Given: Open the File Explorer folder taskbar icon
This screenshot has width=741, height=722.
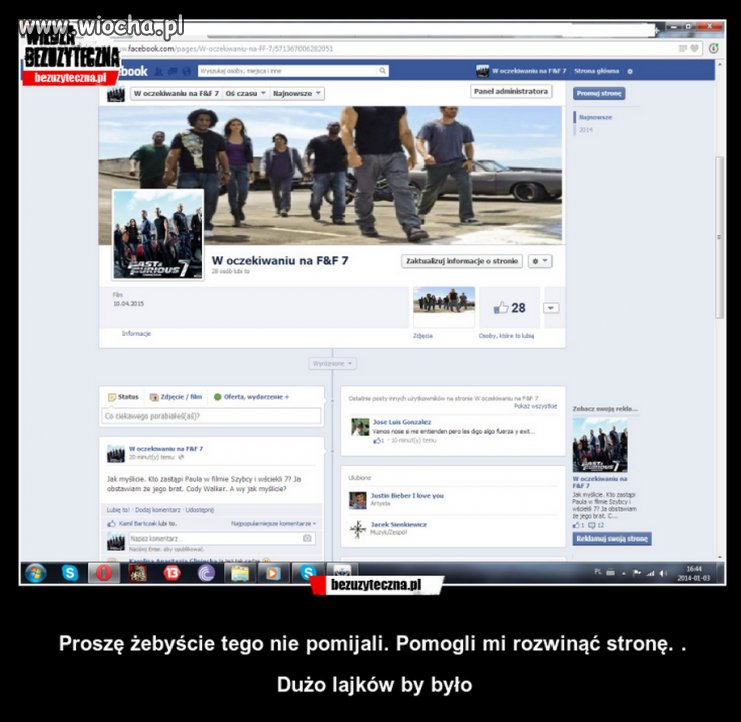Looking at the screenshot, I should click(x=240, y=573).
